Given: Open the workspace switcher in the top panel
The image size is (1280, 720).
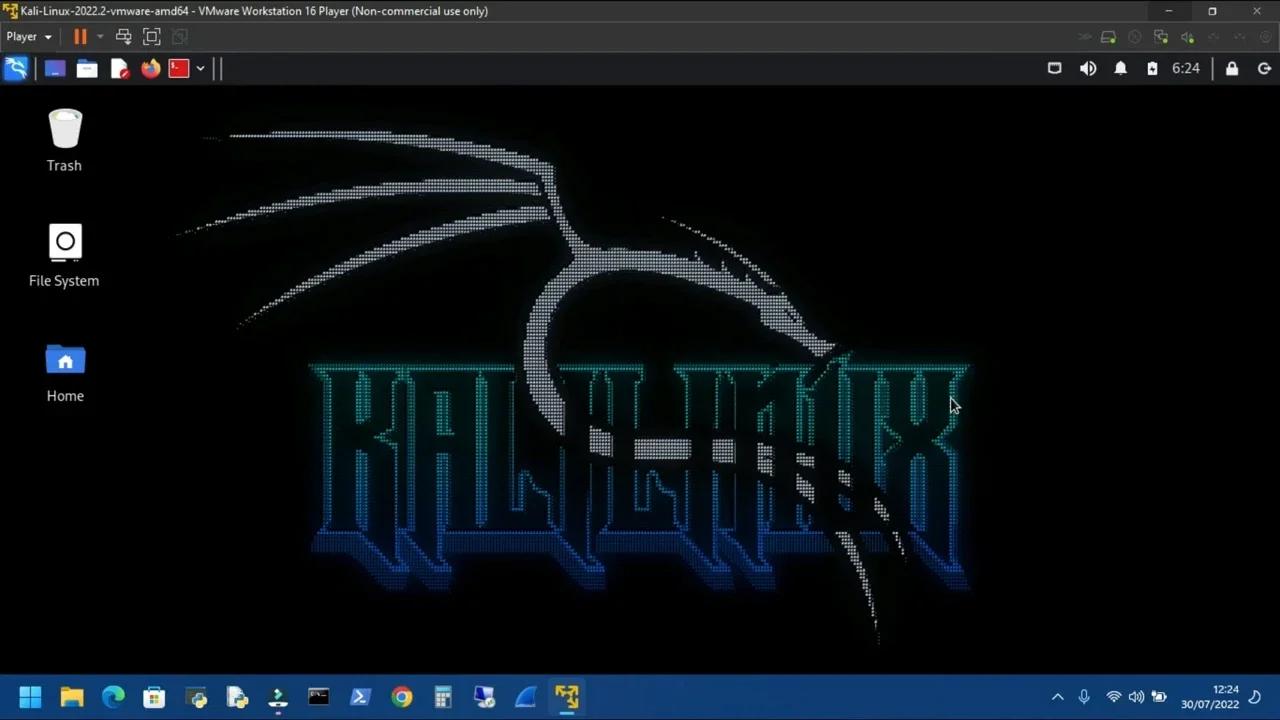Looking at the screenshot, I should pos(1054,68).
